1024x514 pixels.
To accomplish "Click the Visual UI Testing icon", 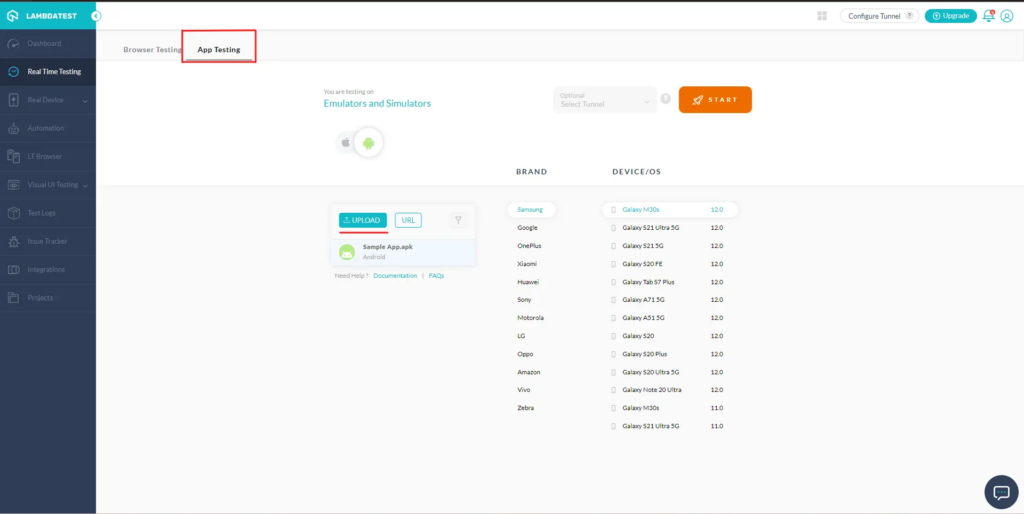I will [13, 185].
